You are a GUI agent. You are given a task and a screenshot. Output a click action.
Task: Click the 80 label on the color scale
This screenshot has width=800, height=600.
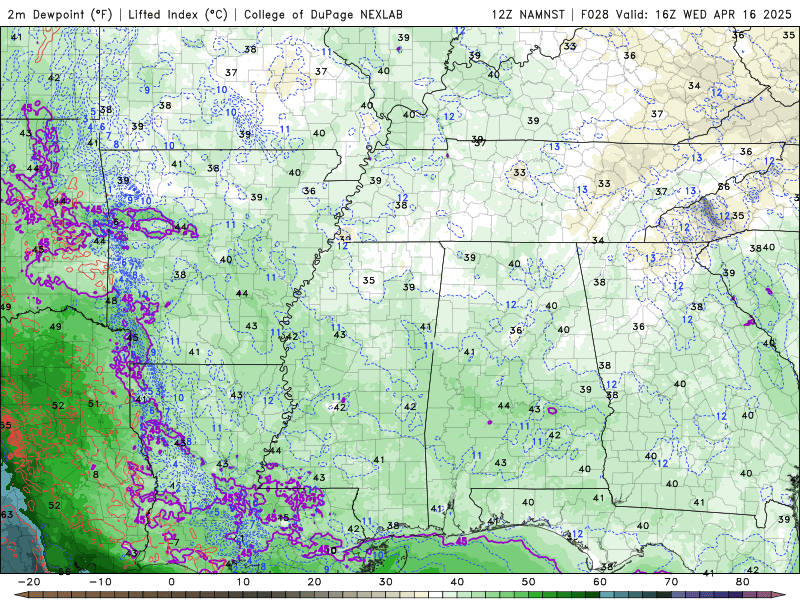(x=743, y=582)
